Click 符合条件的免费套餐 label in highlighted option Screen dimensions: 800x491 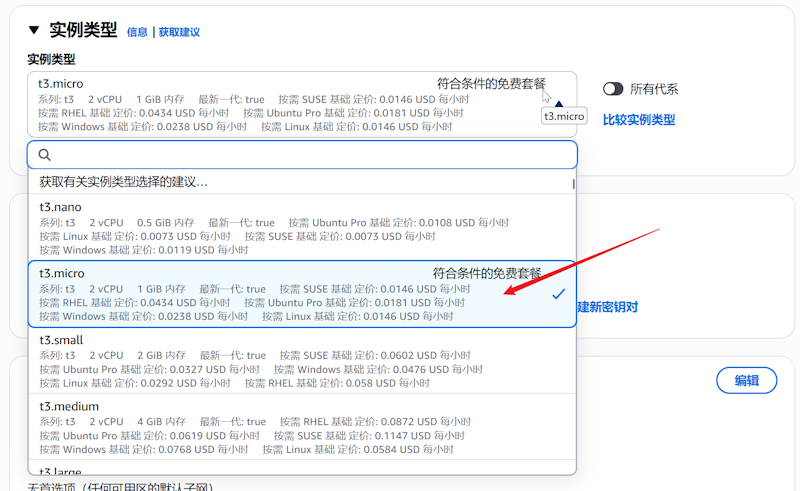tap(487, 273)
